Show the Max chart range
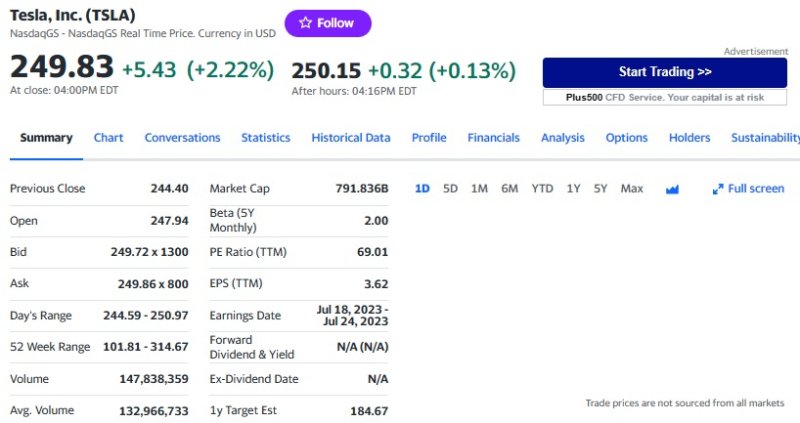 [x=631, y=189]
